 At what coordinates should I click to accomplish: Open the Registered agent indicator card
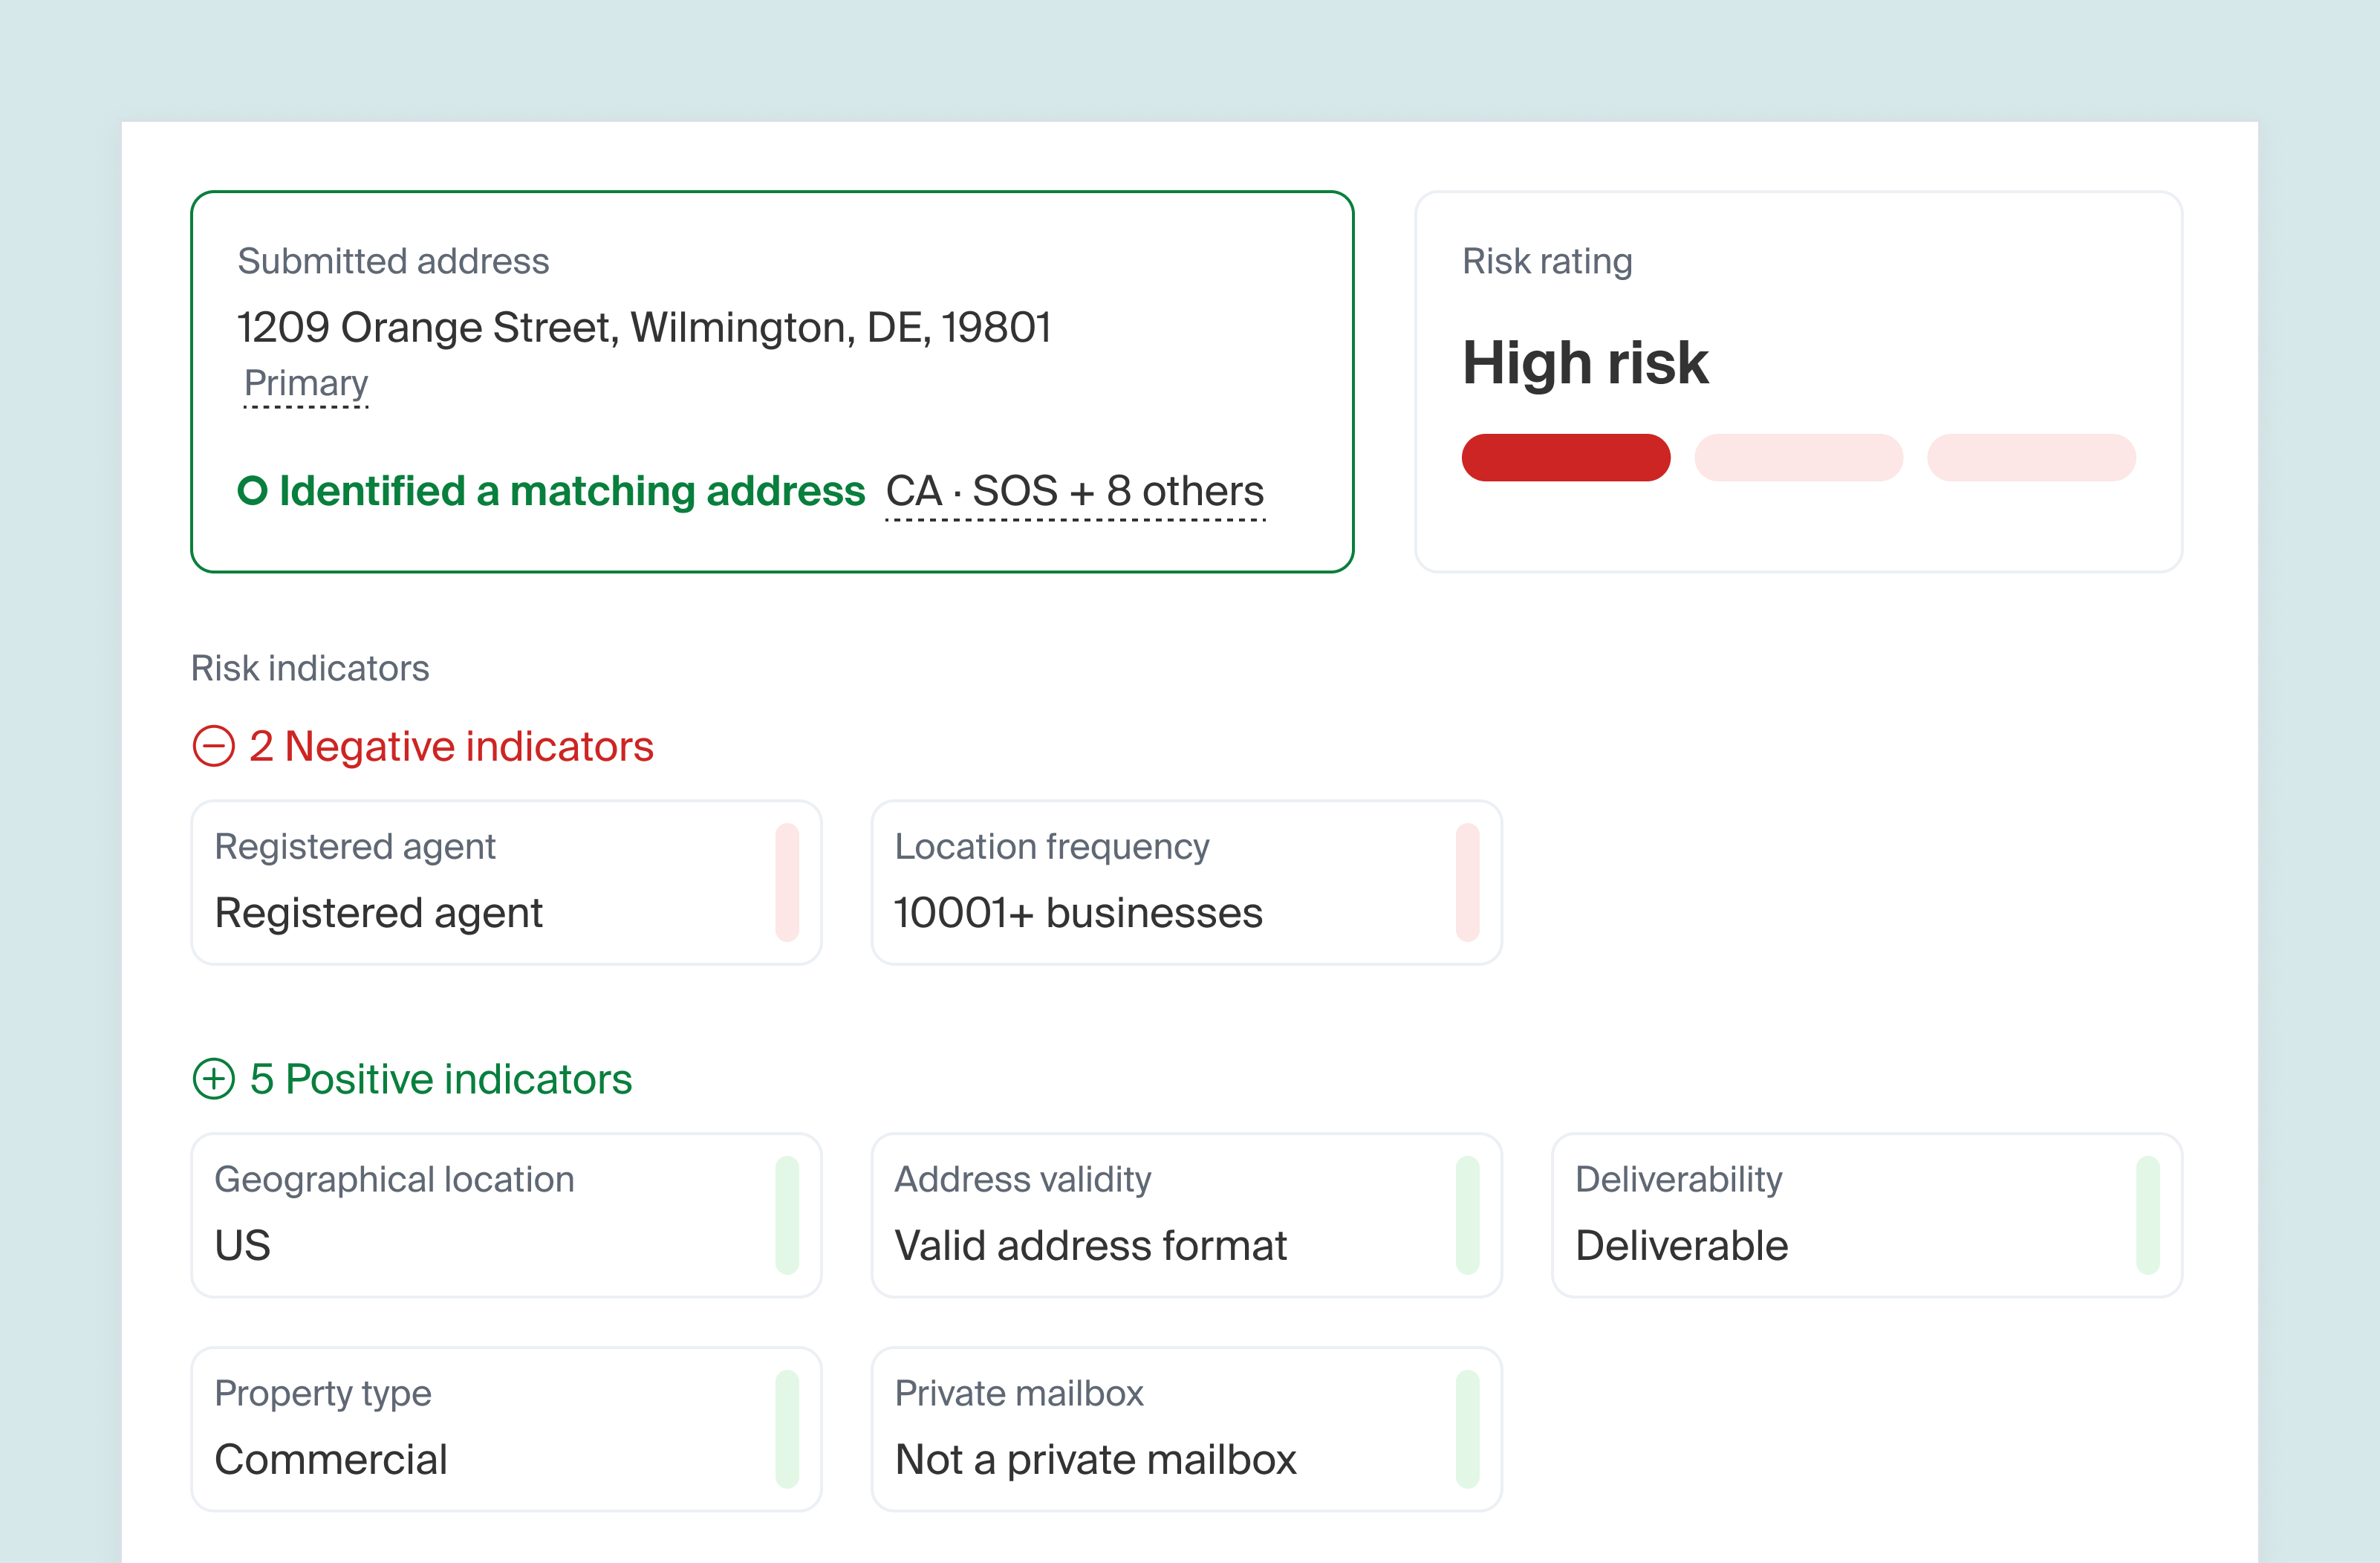506,882
